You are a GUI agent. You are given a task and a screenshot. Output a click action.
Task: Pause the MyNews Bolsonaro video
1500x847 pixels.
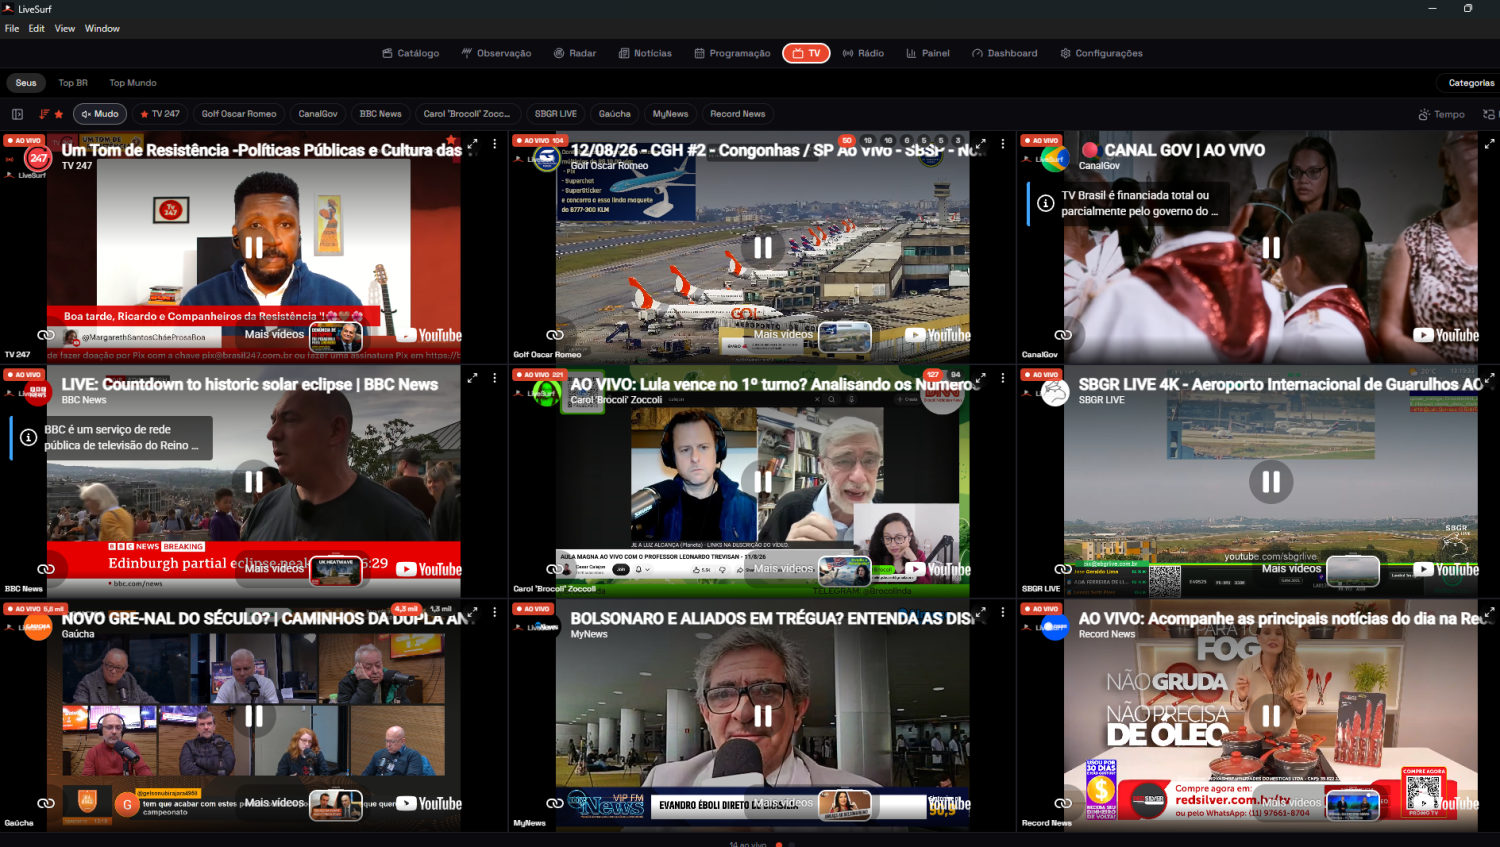point(763,716)
